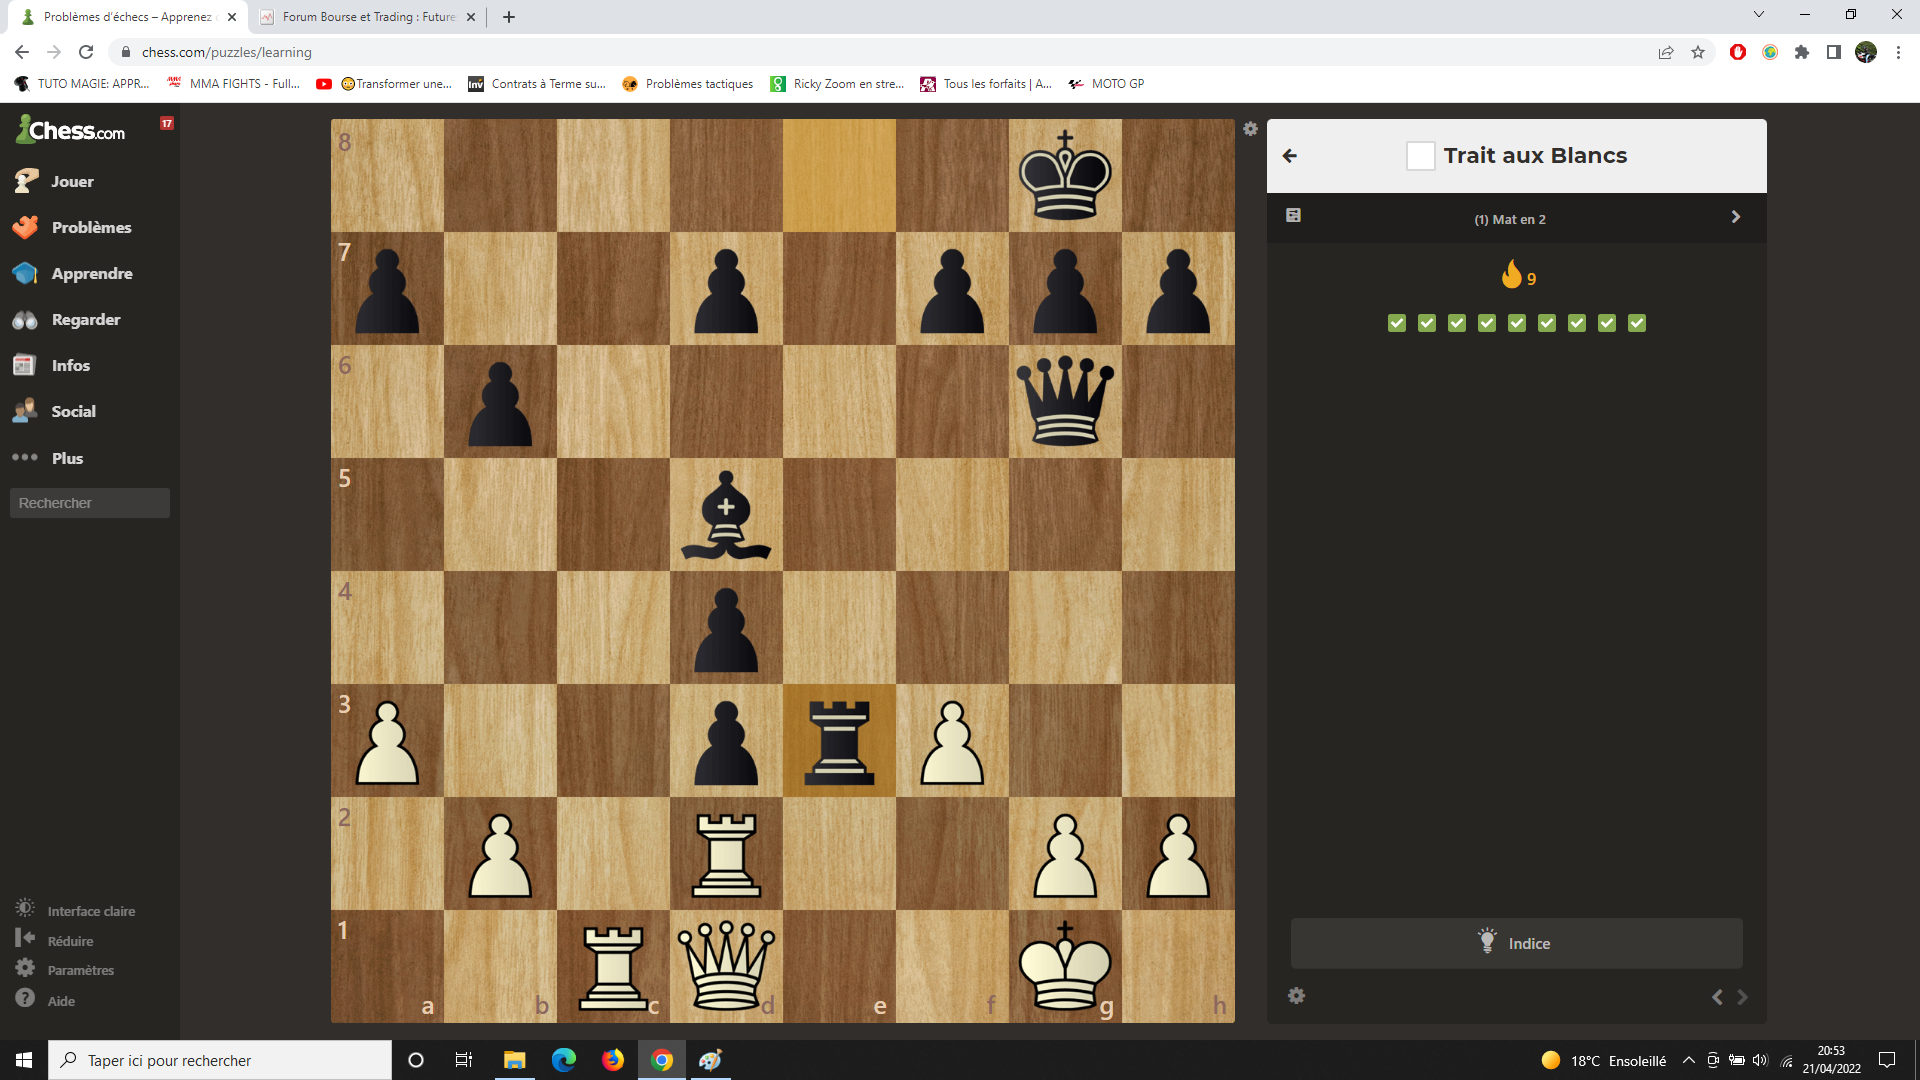Open Problèmes in the sidebar

[x=91, y=228]
